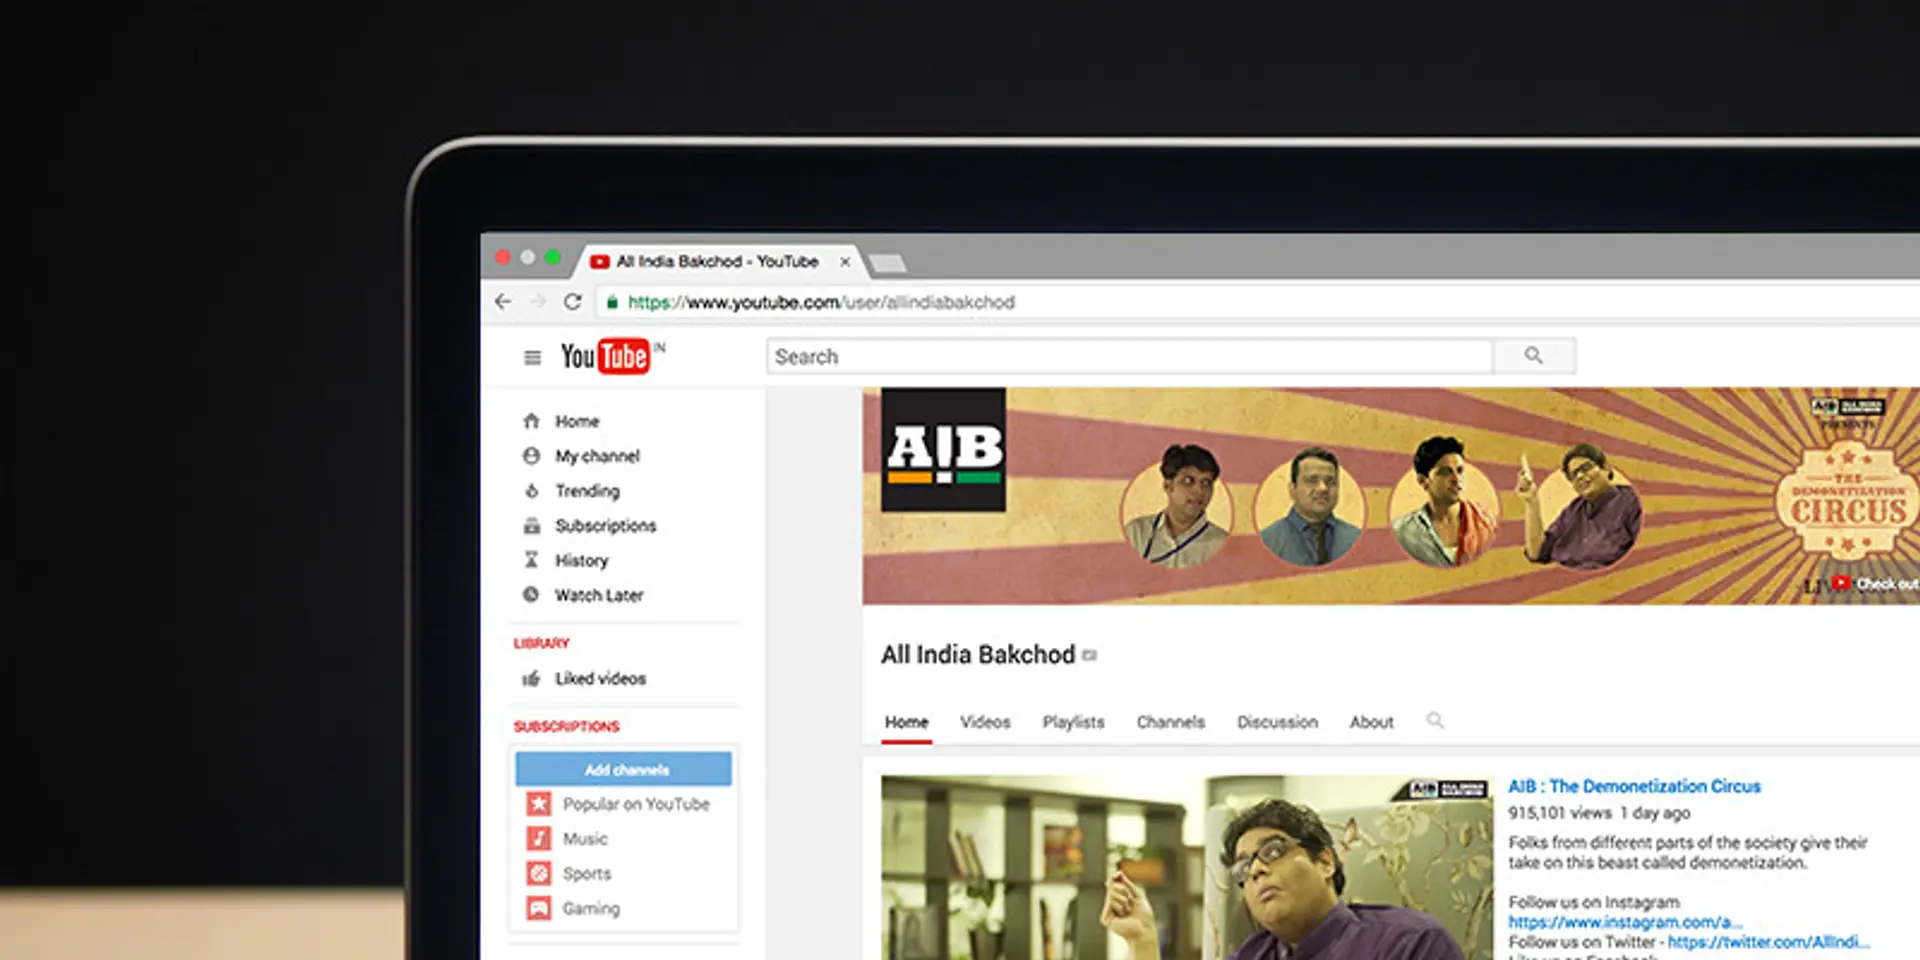Close the All India Bakchod browser tab
The width and height of the screenshot is (1920, 960).
pyautogui.click(x=845, y=262)
